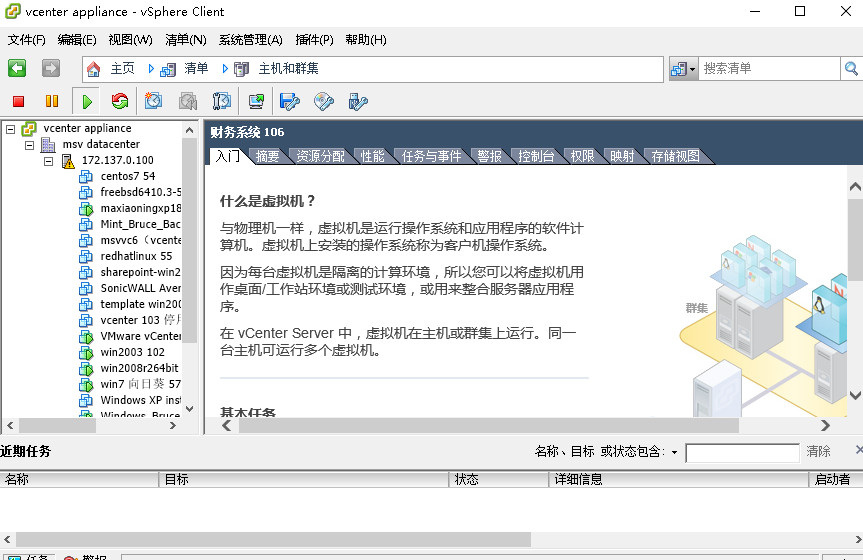Open the recent tasks filter dropdown arrow
Viewport: 863px width, 560px height.
(674, 453)
